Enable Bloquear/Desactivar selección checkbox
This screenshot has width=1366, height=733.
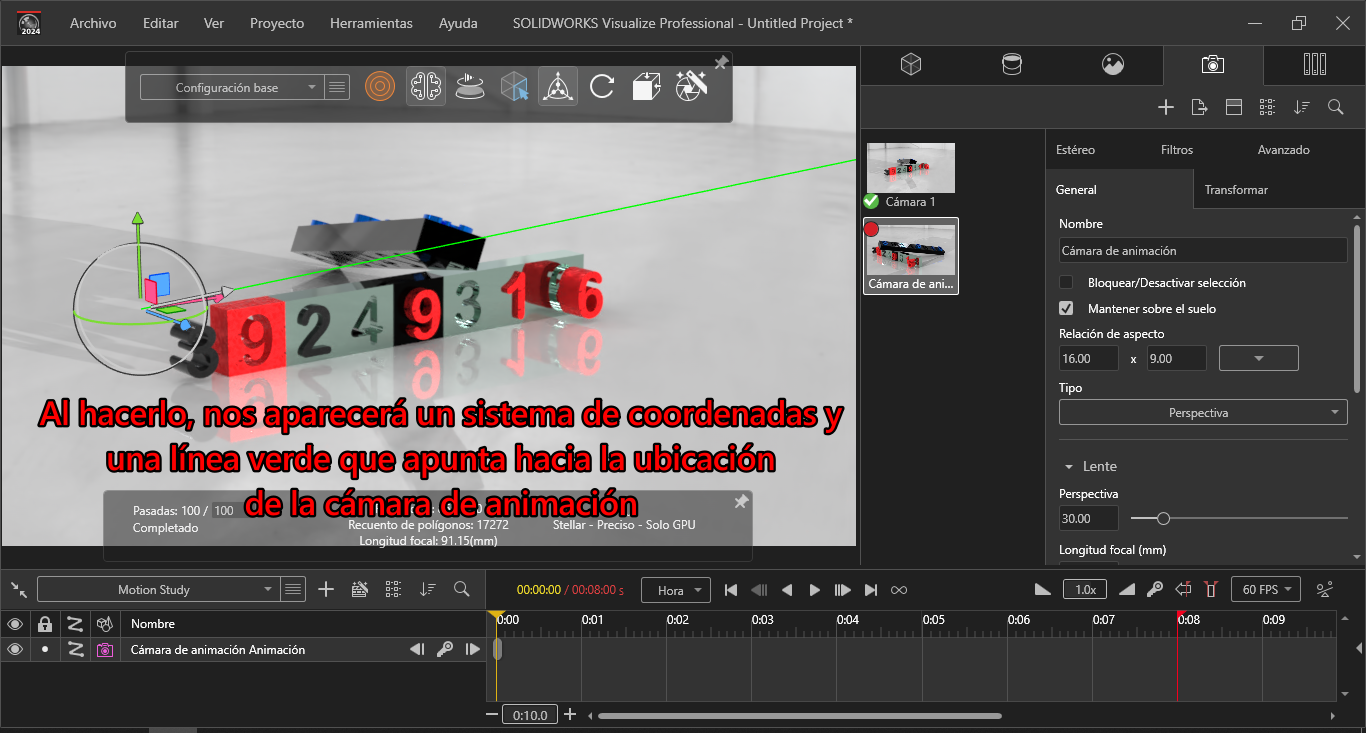pos(1066,283)
